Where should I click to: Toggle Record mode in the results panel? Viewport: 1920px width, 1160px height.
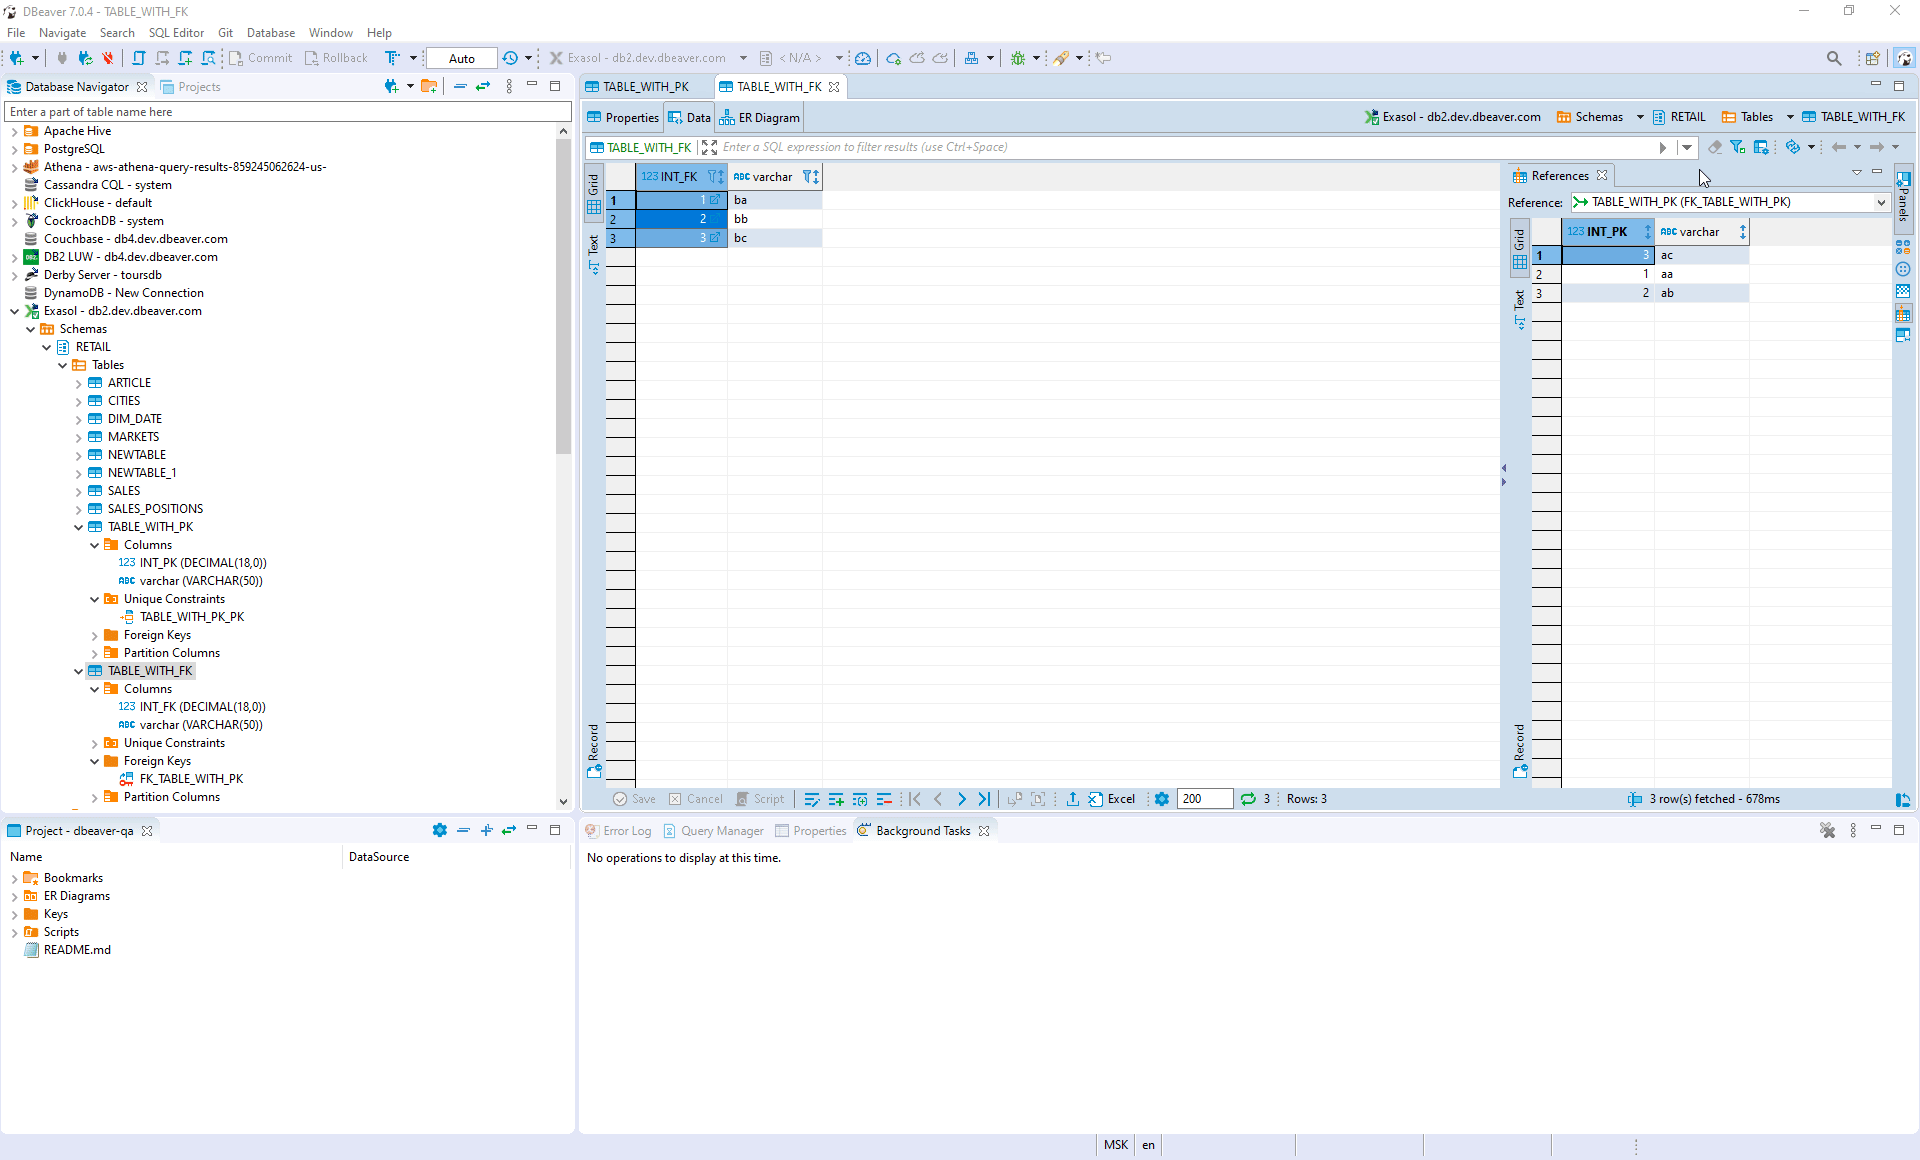(595, 745)
